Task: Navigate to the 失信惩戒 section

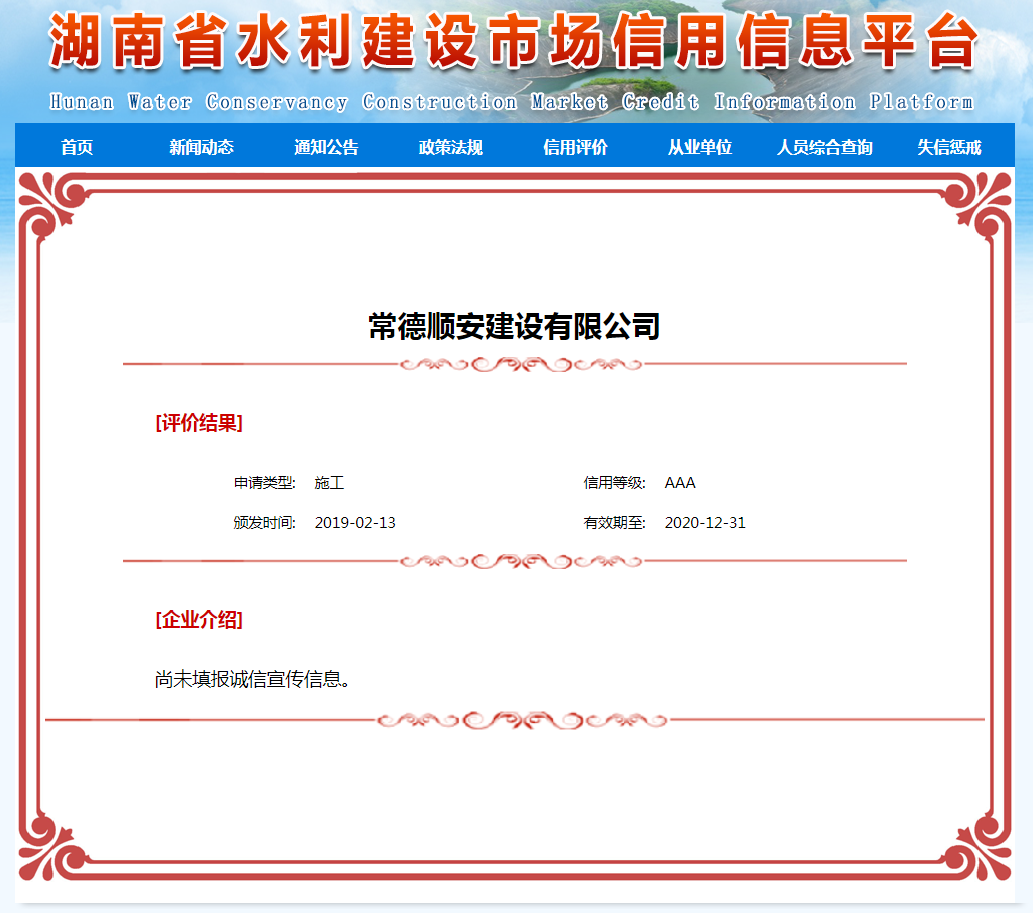Action: tap(949, 147)
